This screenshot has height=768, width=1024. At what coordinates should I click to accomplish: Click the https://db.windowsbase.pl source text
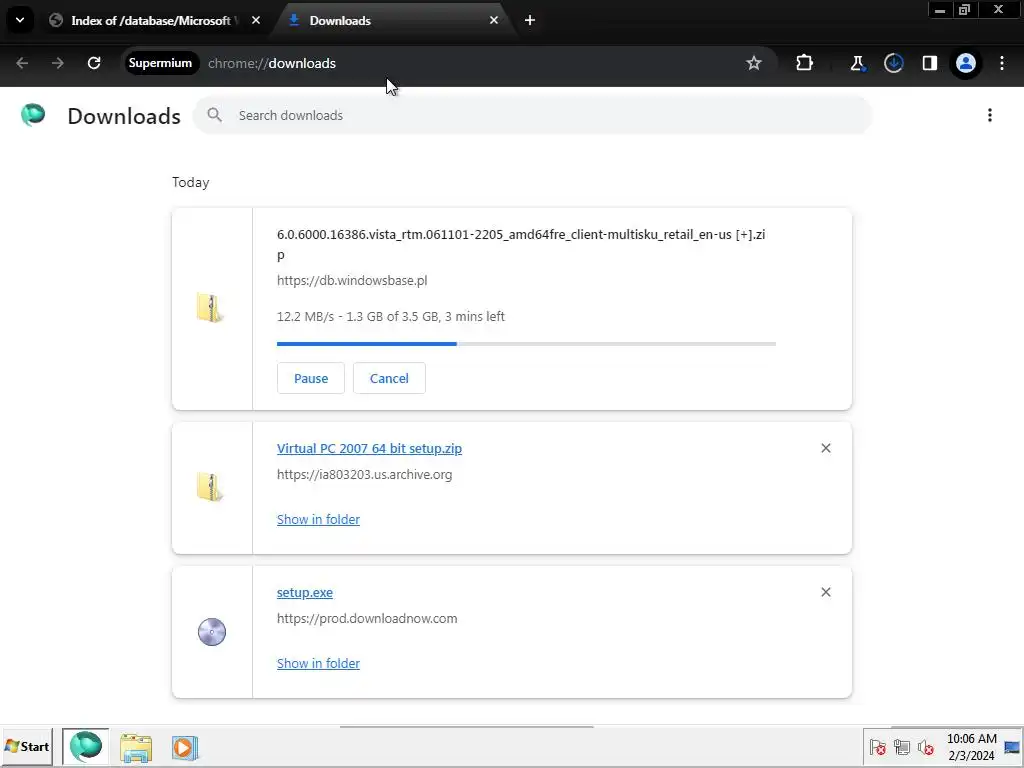tap(352, 281)
